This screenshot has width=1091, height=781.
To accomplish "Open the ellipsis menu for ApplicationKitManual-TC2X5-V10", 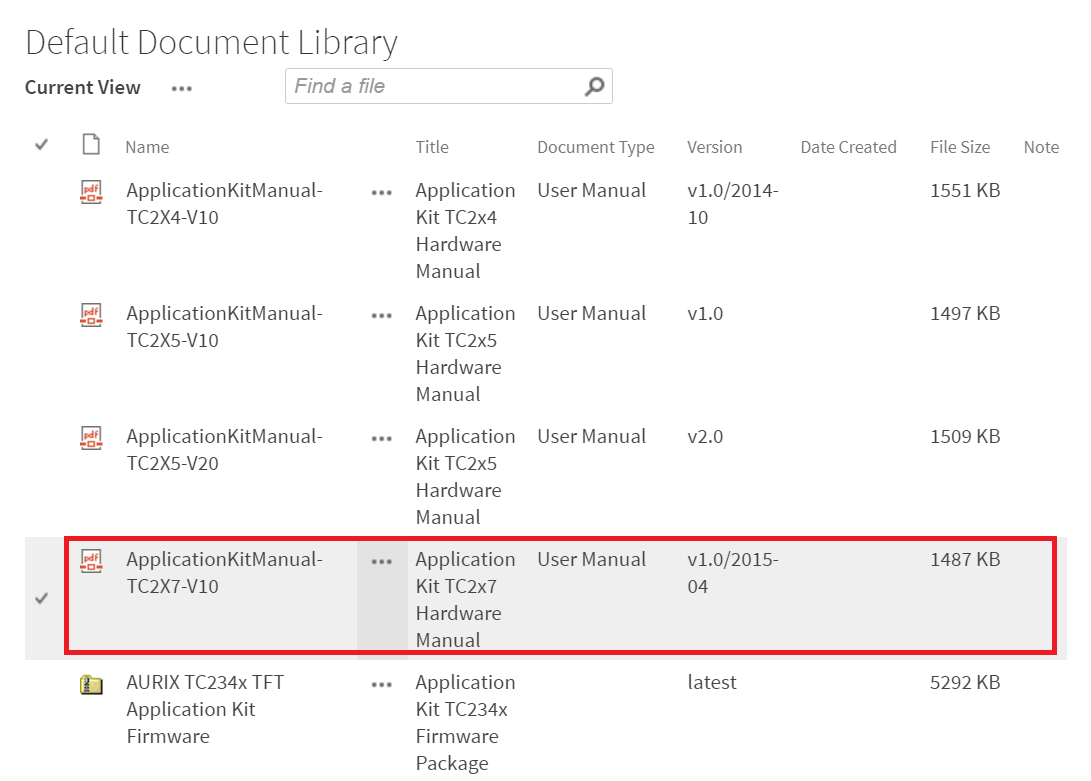I will [381, 316].
